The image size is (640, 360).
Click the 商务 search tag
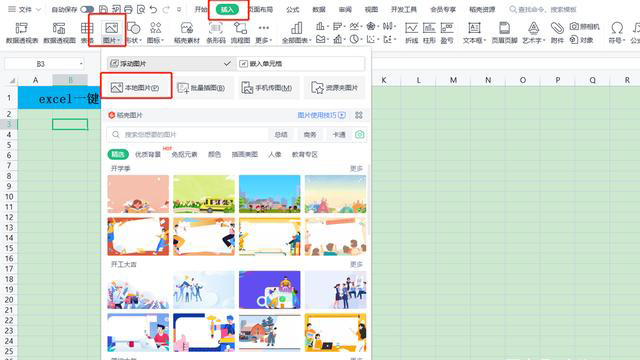point(310,134)
